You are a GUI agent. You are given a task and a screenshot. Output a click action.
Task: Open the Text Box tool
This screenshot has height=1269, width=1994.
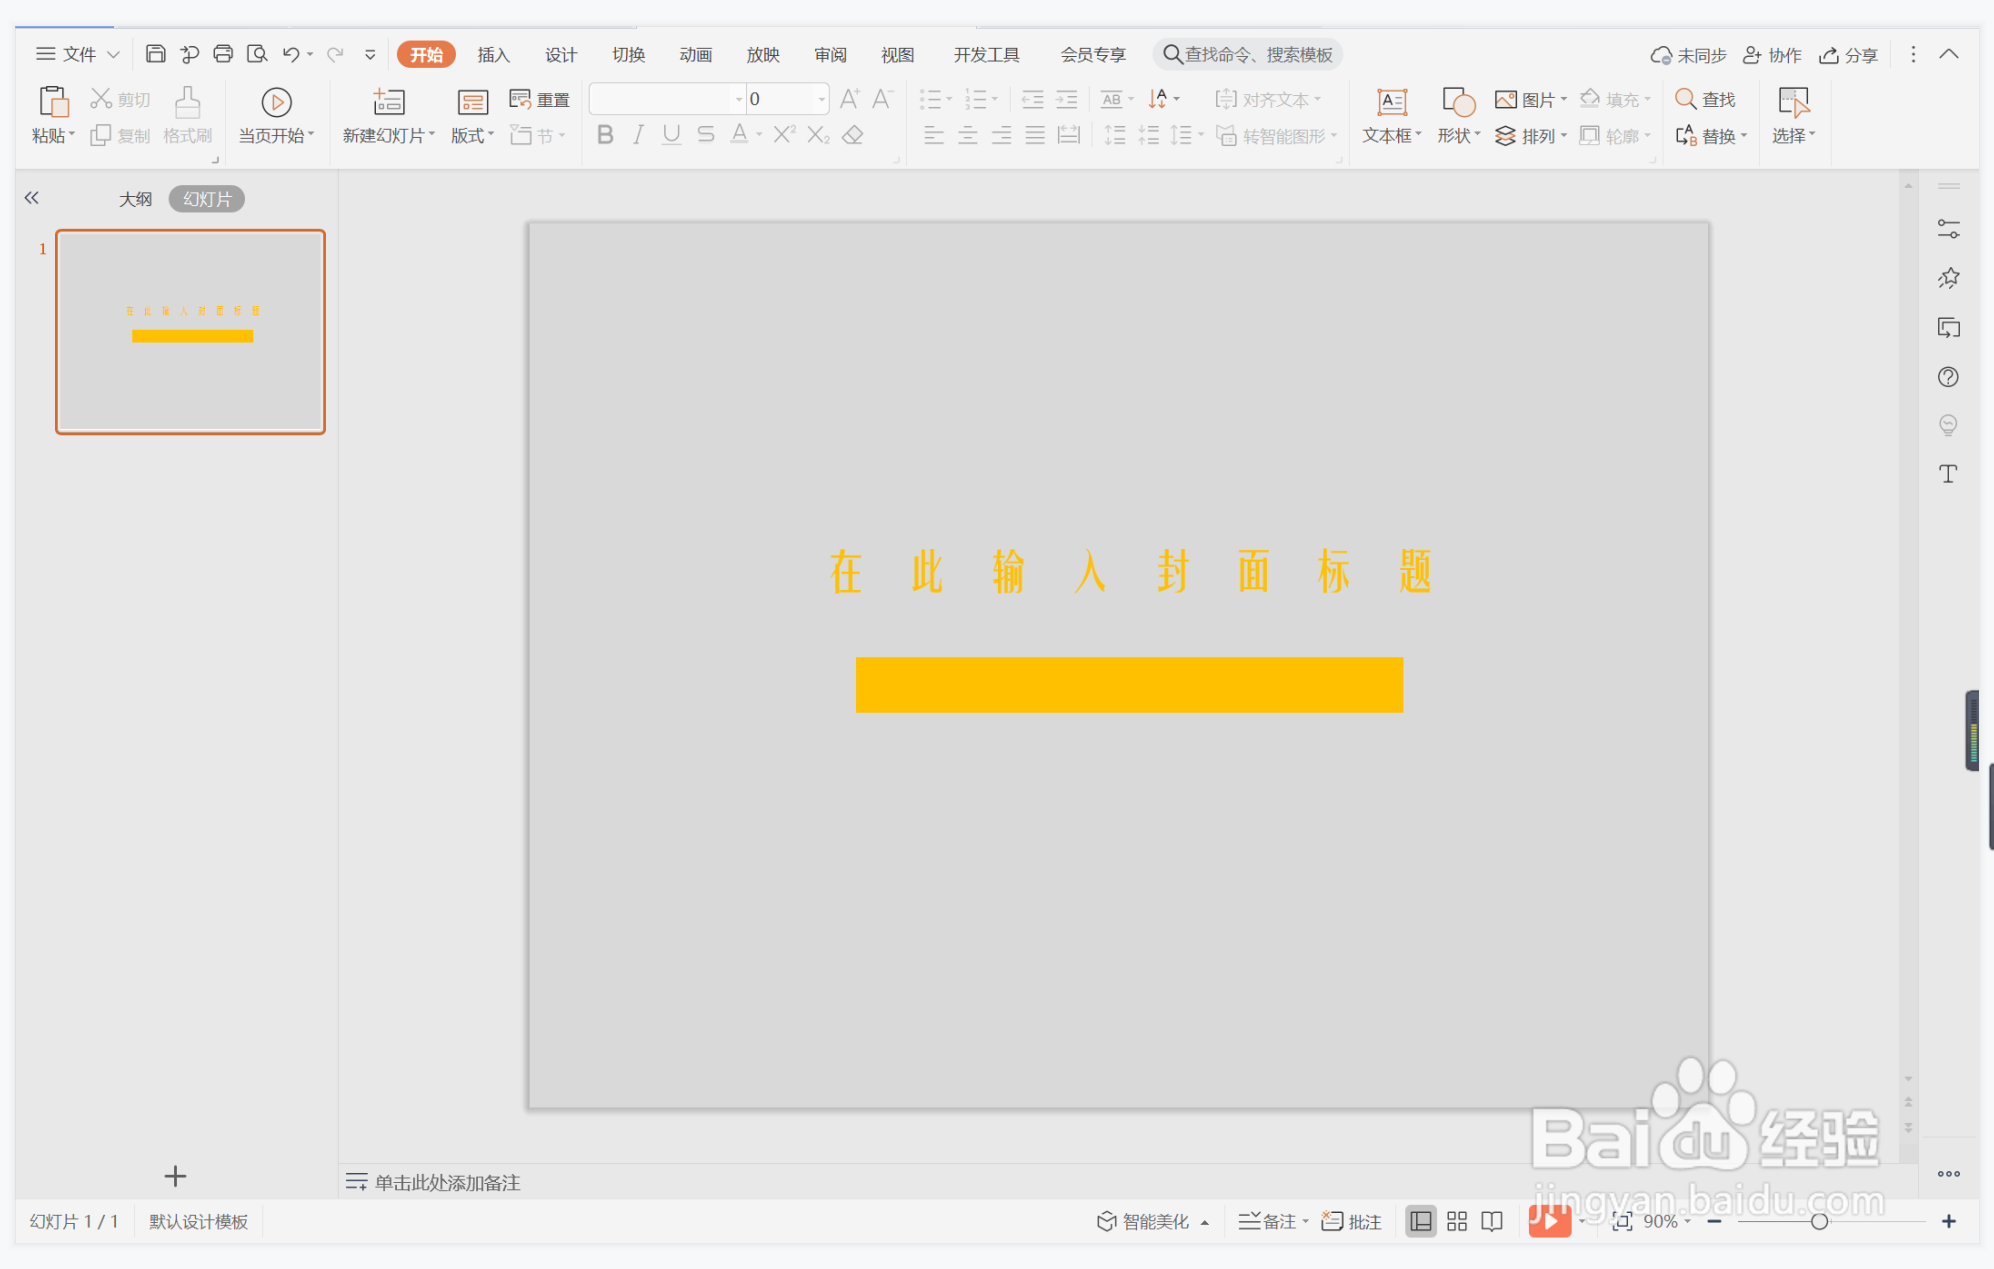1391,102
